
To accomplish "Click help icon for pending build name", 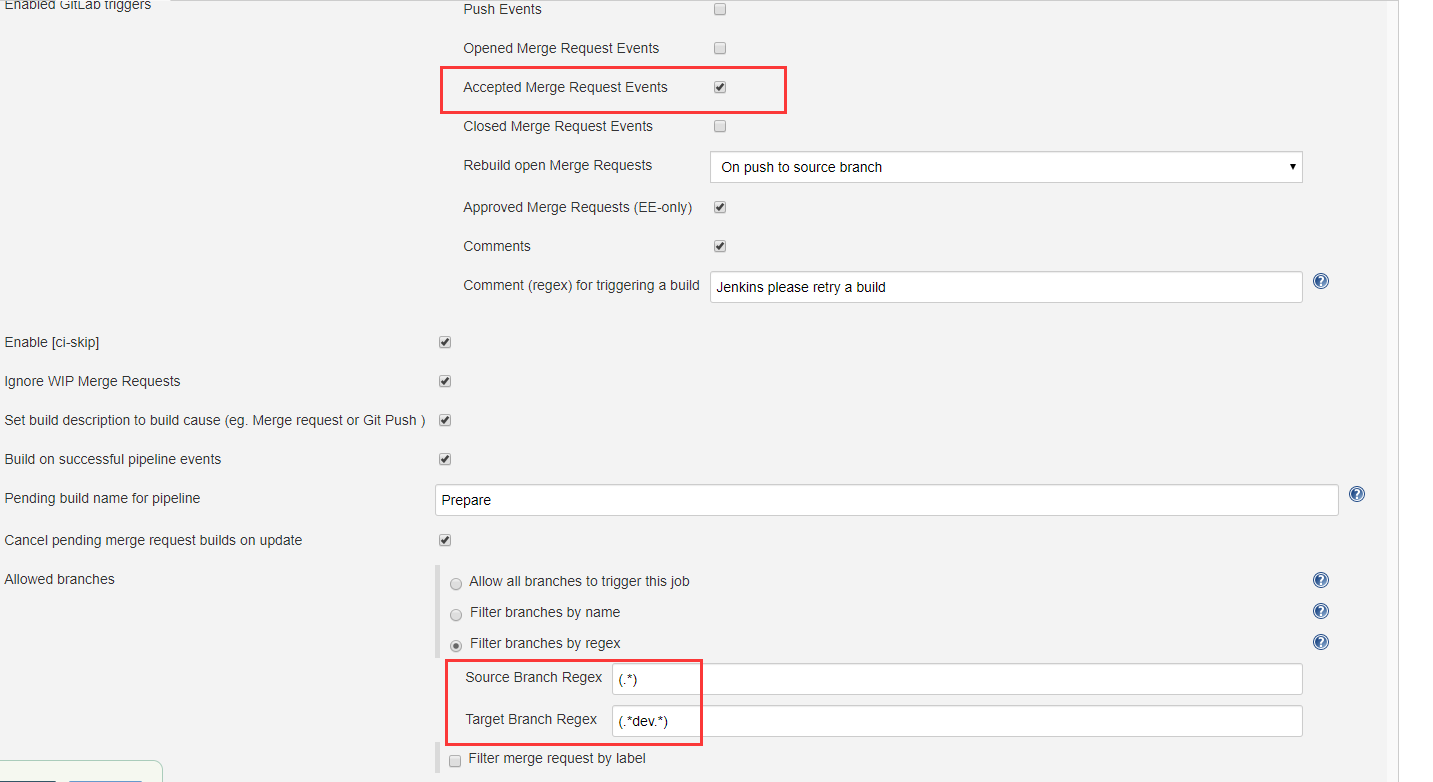I will 1356,494.
